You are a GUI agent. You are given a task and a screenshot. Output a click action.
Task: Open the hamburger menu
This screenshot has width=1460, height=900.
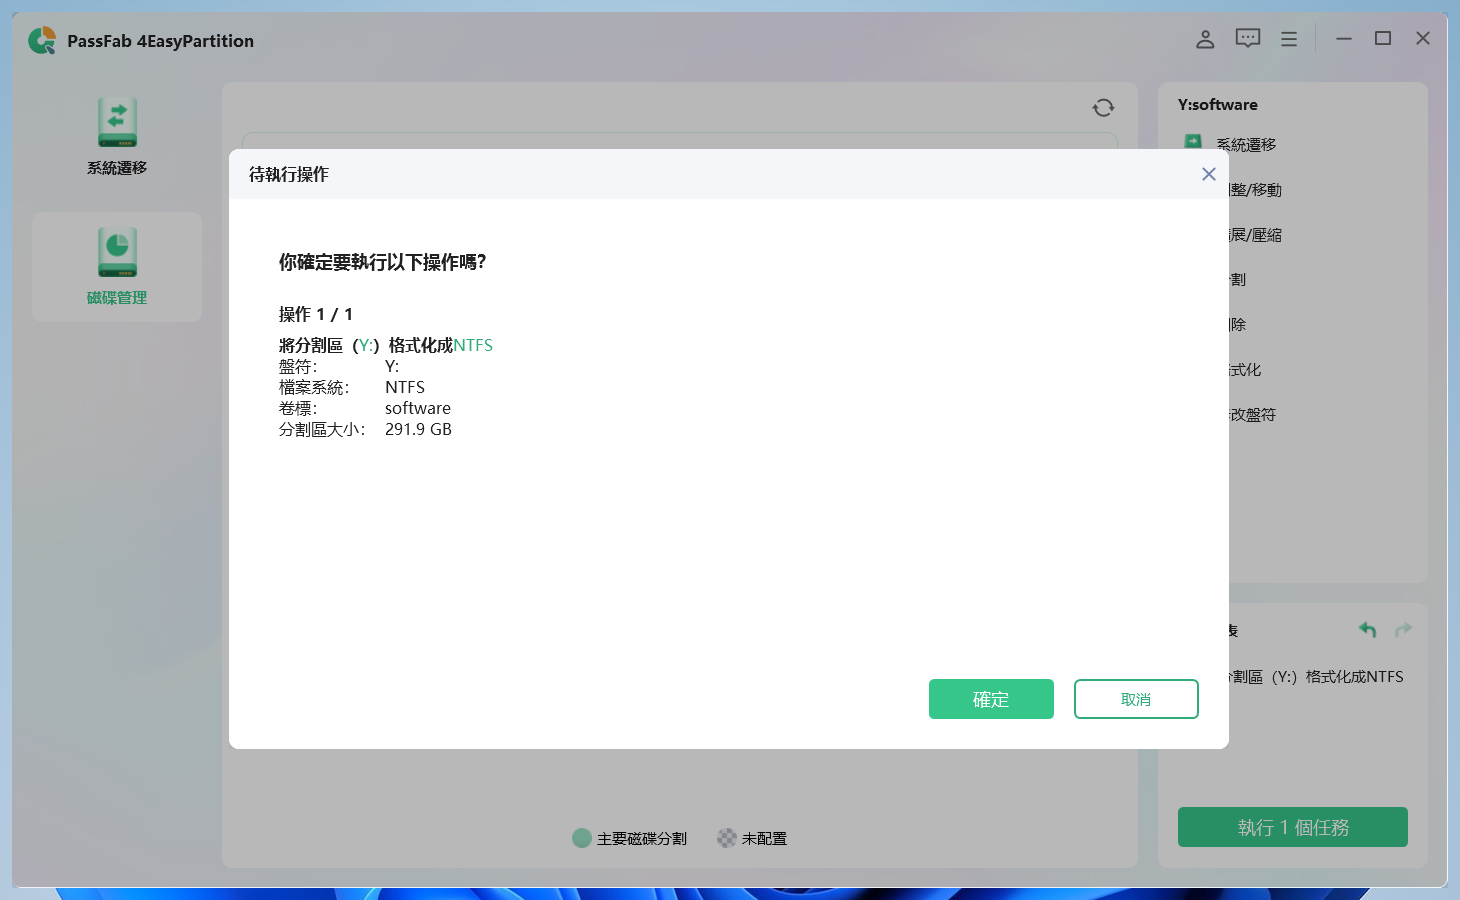coord(1288,38)
